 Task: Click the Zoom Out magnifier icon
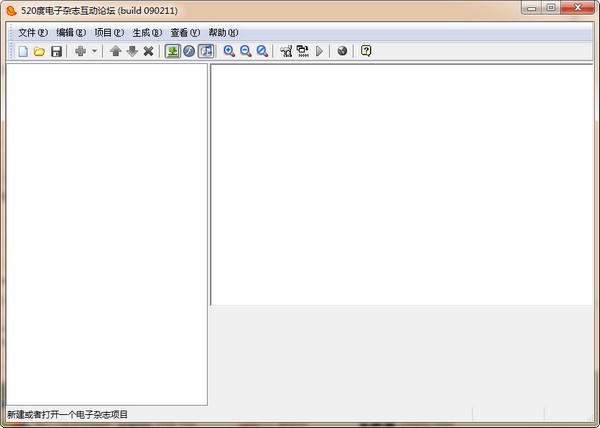245,51
